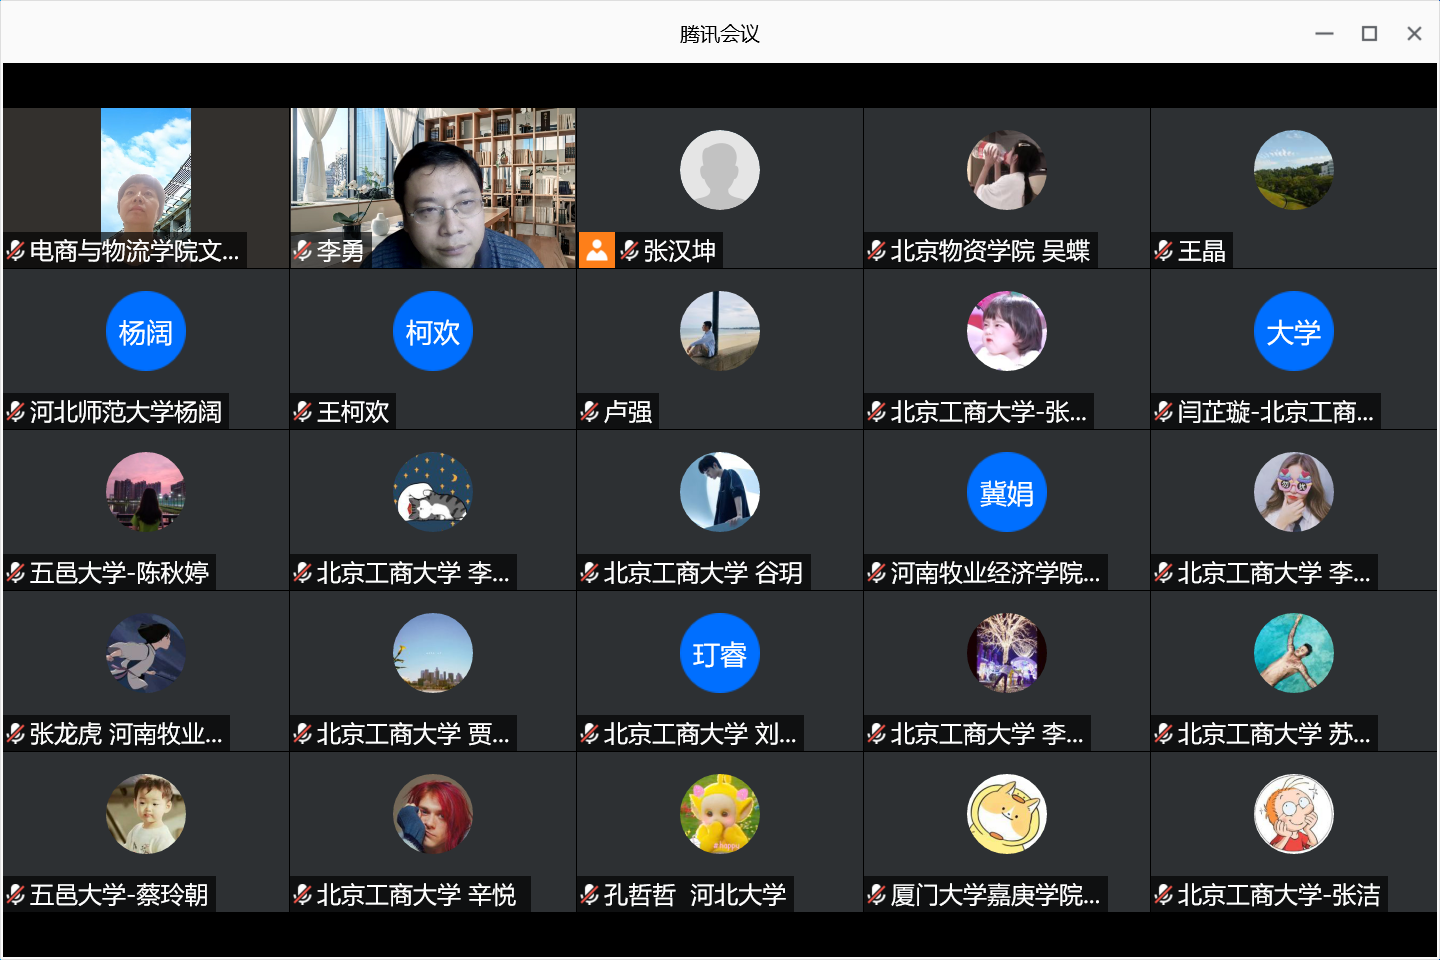Maximize the 腾讯会议 window
Viewport: 1440px width, 960px height.
point(1369,34)
